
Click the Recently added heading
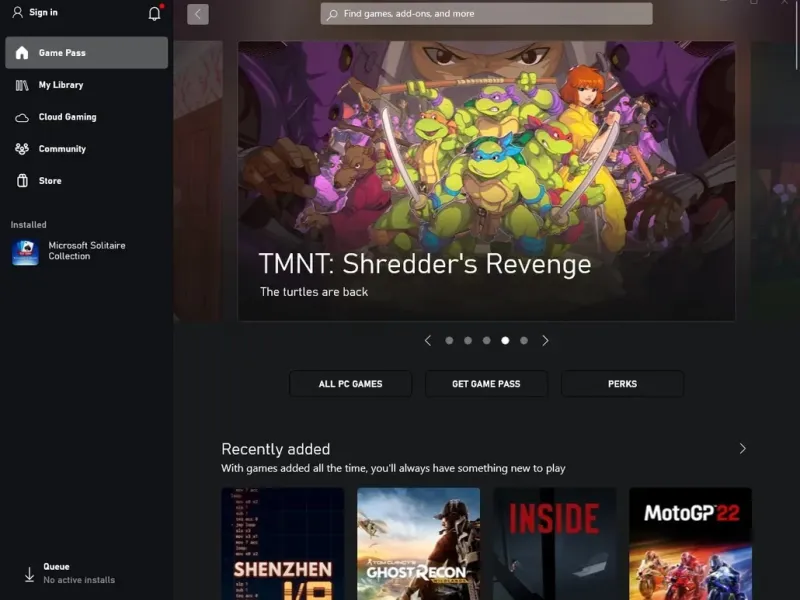(x=276, y=449)
